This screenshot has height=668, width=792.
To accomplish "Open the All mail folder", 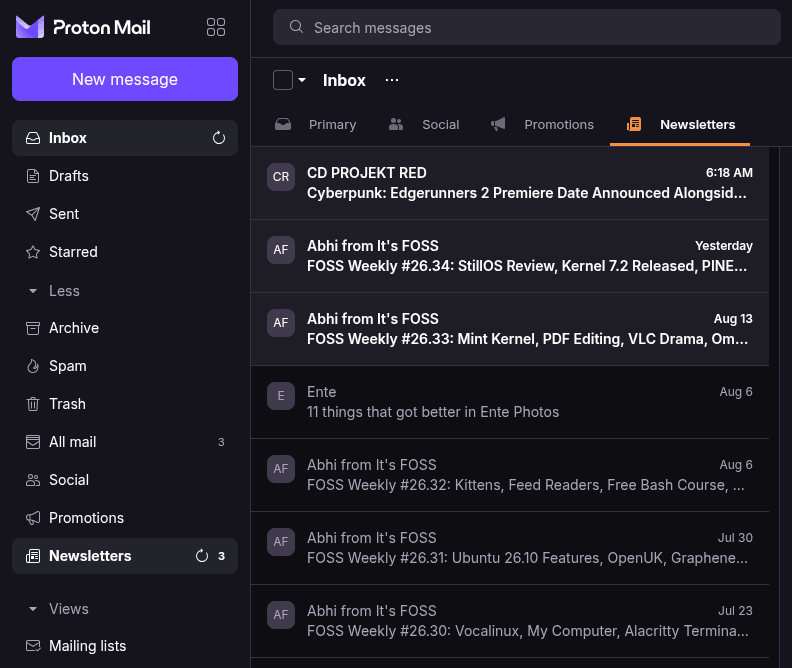I will coord(125,442).
